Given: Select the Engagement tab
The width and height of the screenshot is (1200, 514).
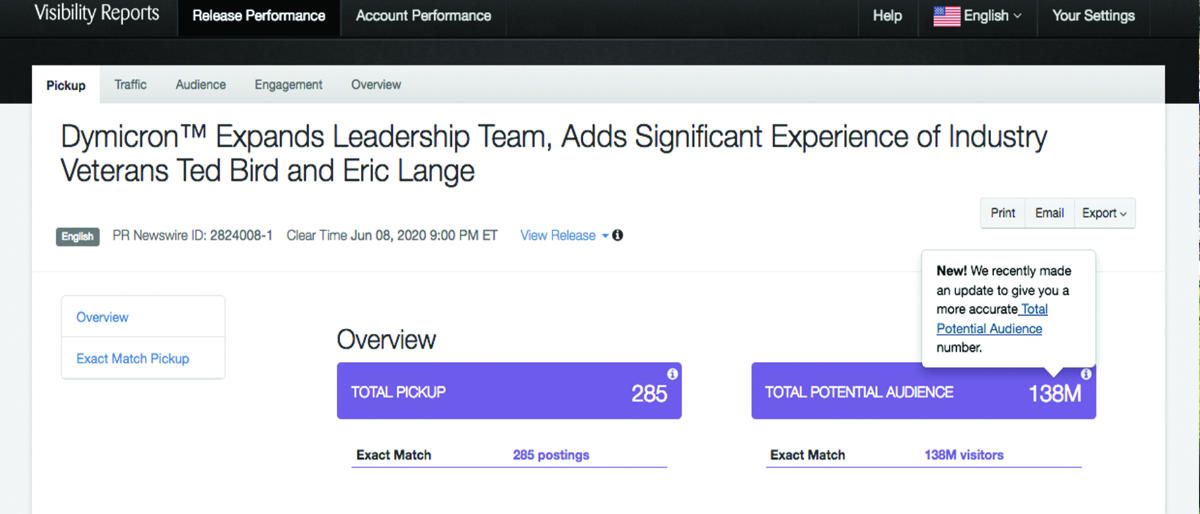Looking at the screenshot, I should coord(288,85).
